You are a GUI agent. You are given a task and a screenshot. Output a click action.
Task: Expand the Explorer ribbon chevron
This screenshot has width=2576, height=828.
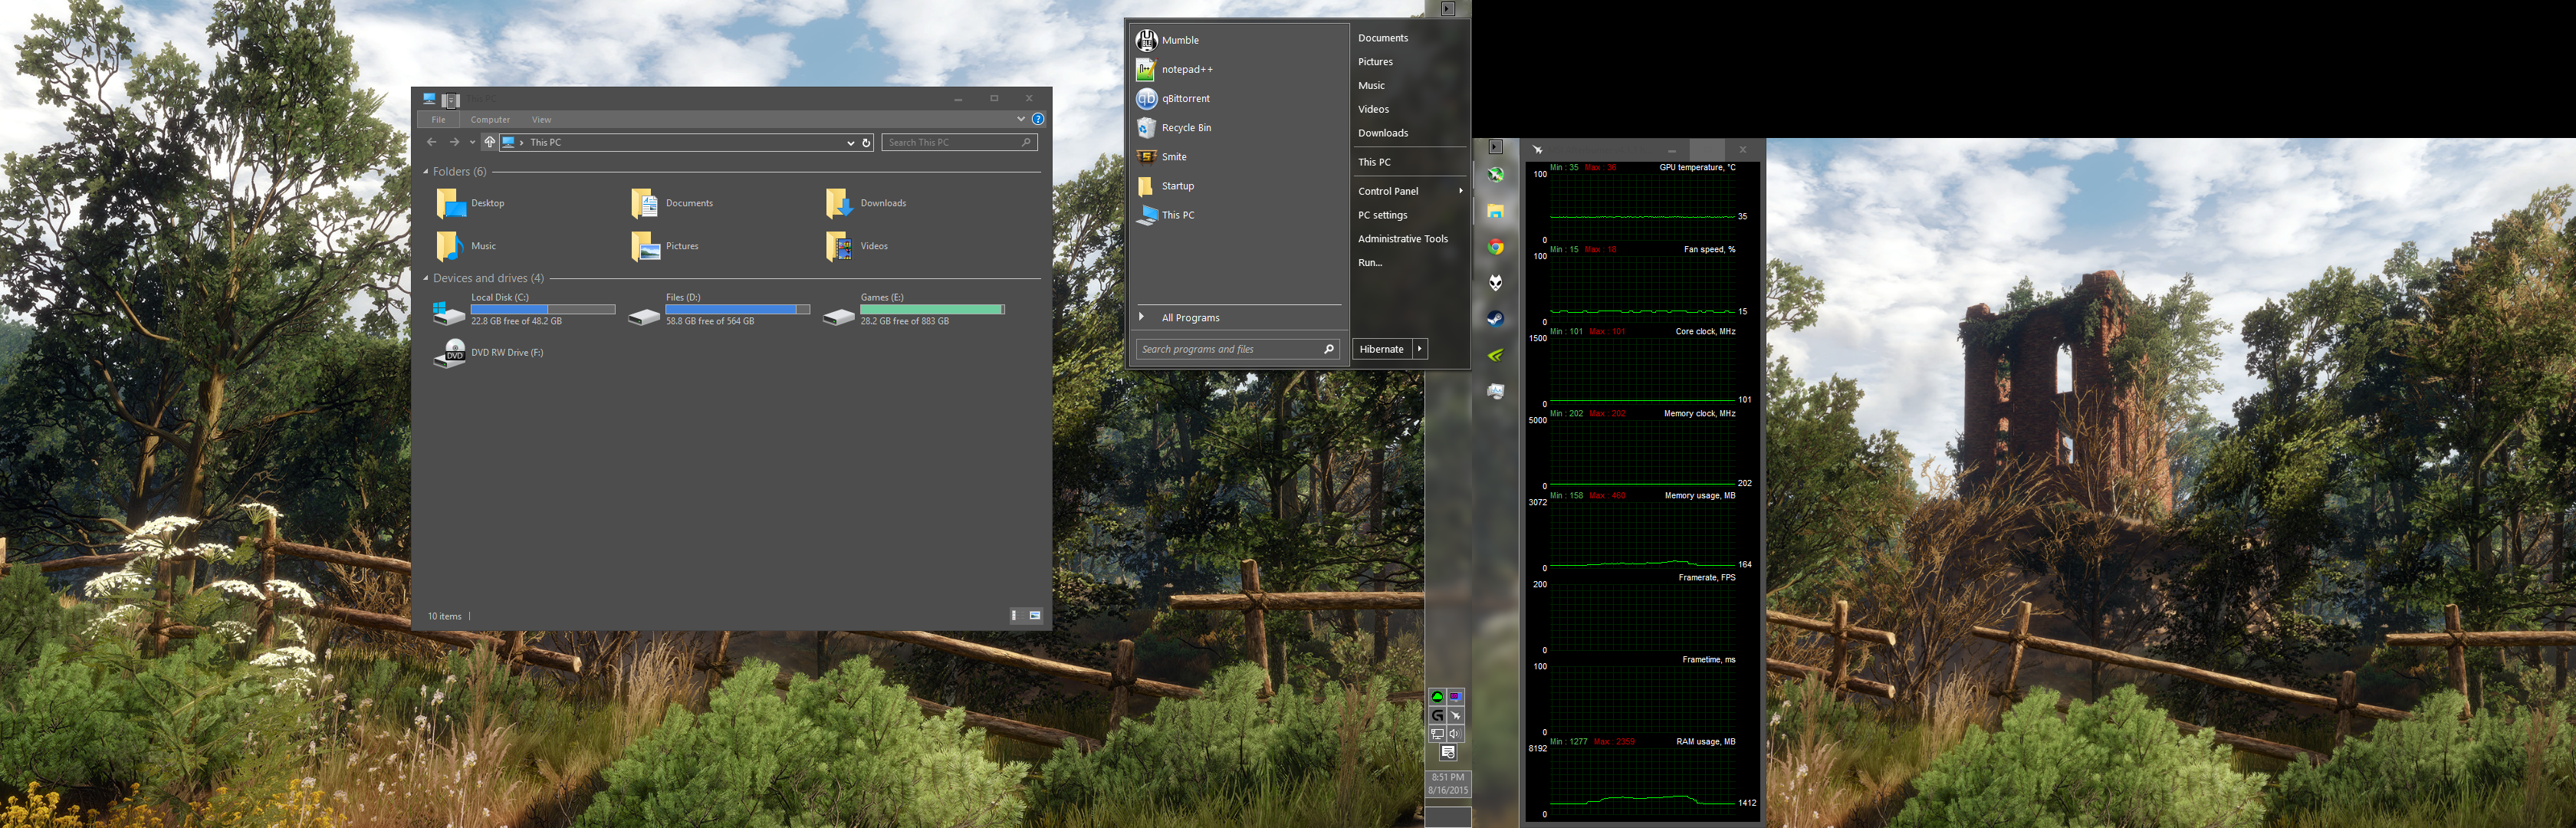point(1021,119)
